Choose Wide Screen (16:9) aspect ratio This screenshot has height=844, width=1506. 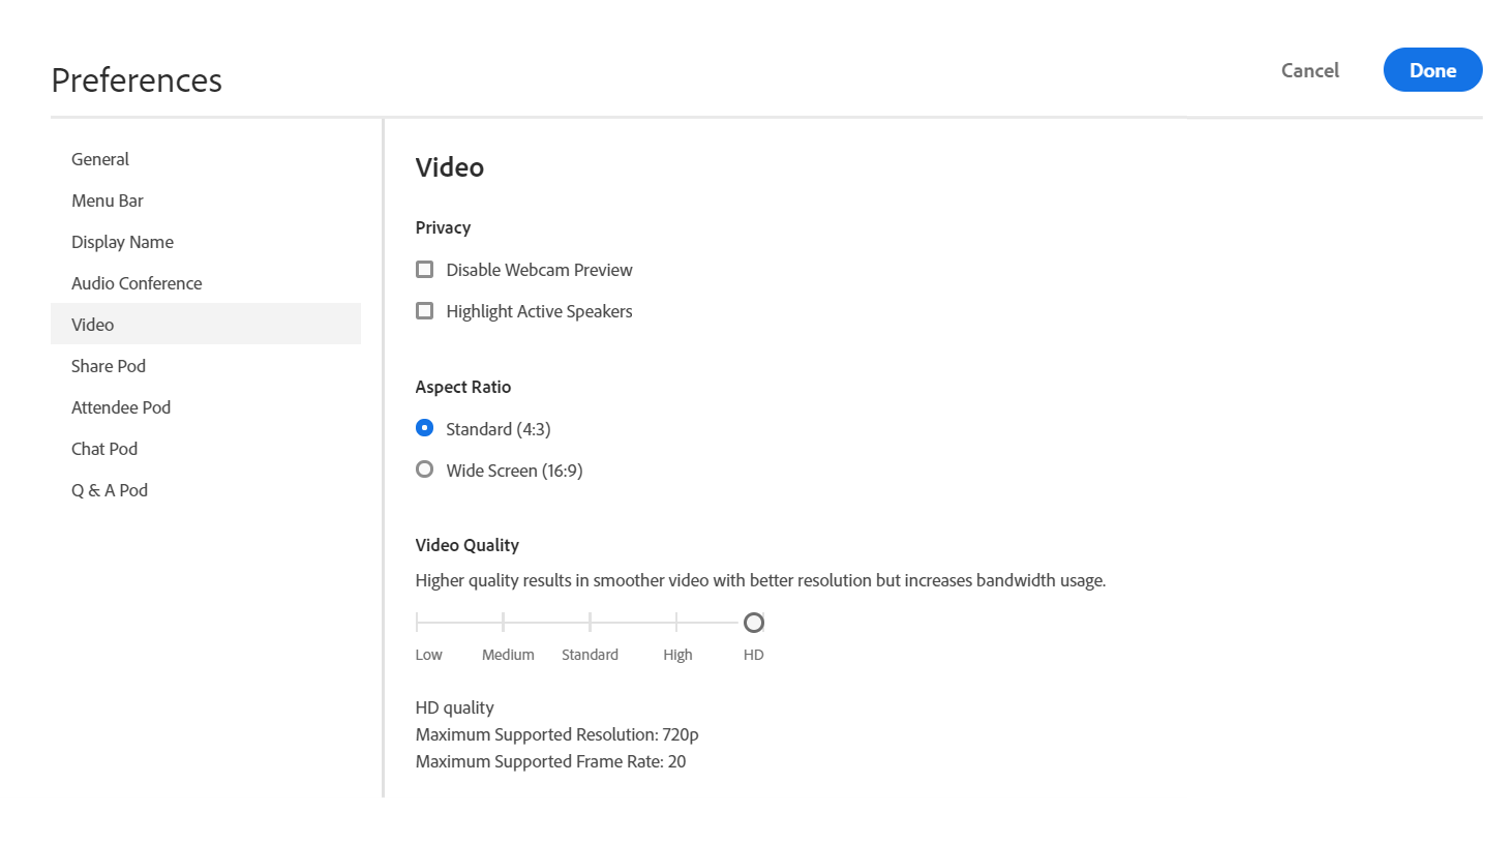pos(425,470)
